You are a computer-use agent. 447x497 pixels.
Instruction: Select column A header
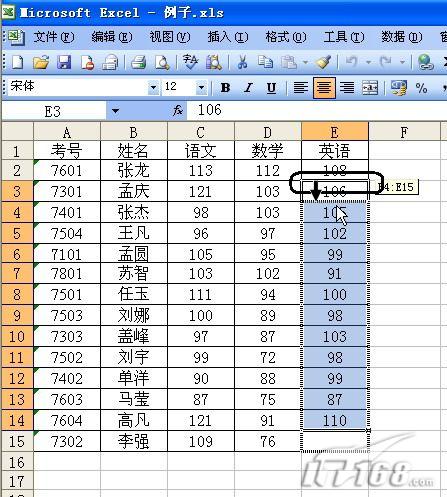[67, 132]
